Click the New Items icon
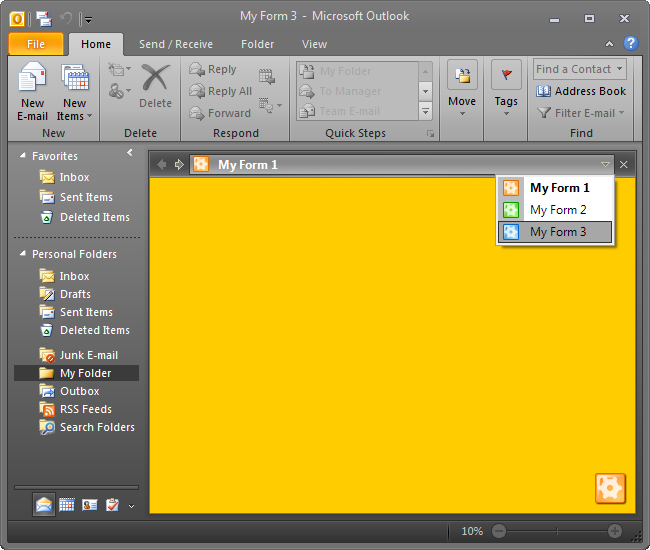650x550 pixels. (75, 79)
